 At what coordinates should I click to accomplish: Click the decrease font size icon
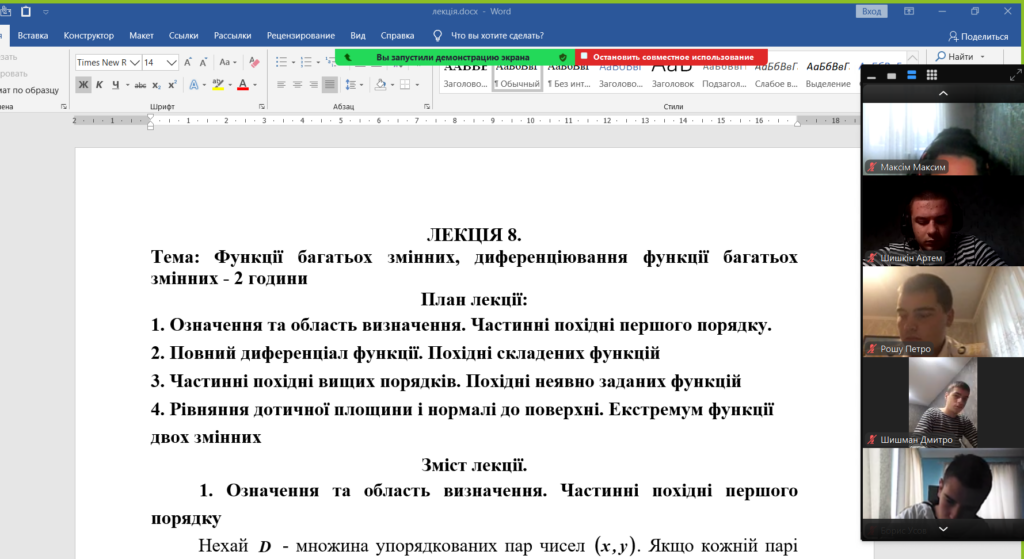(x=203, y=63)
